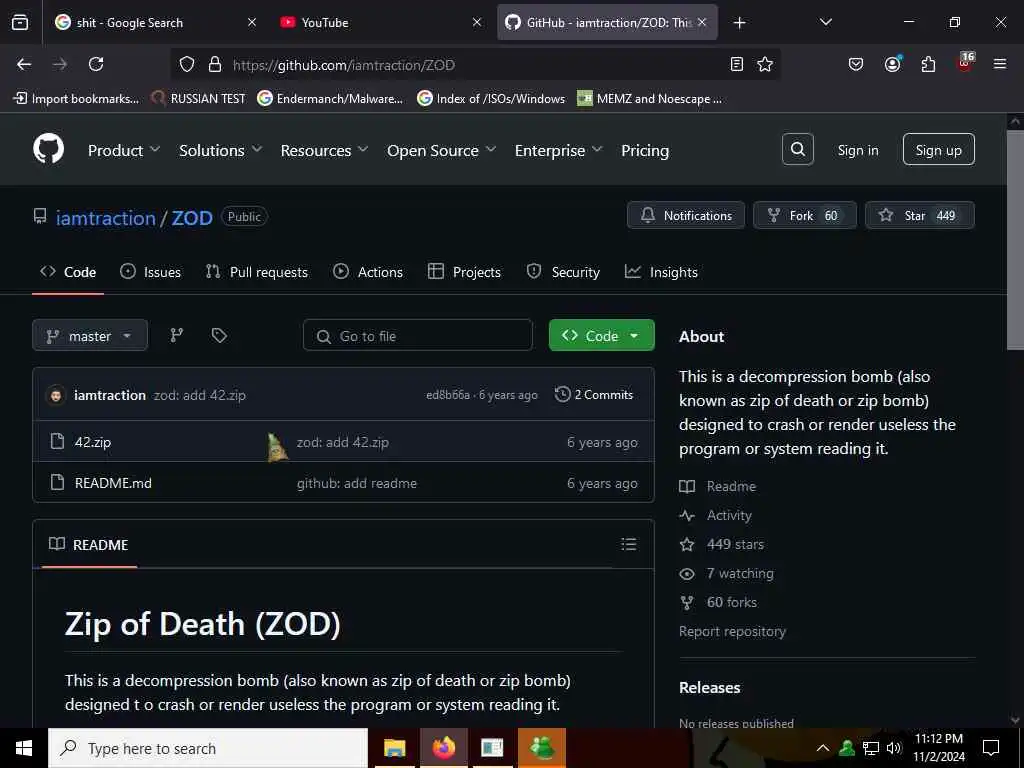Switch to the Issues tab
The width and height of the screenshot is (1024, 768).
(x=151, y=272)
